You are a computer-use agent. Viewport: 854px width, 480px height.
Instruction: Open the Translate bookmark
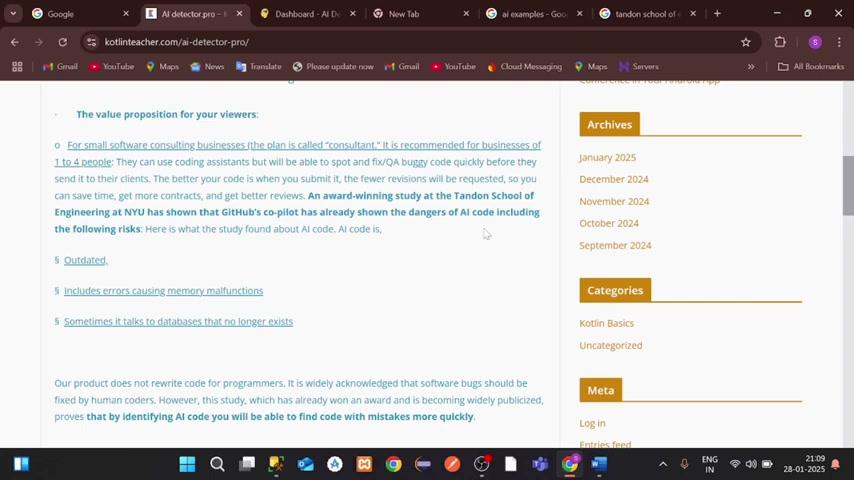click(259, 66)
